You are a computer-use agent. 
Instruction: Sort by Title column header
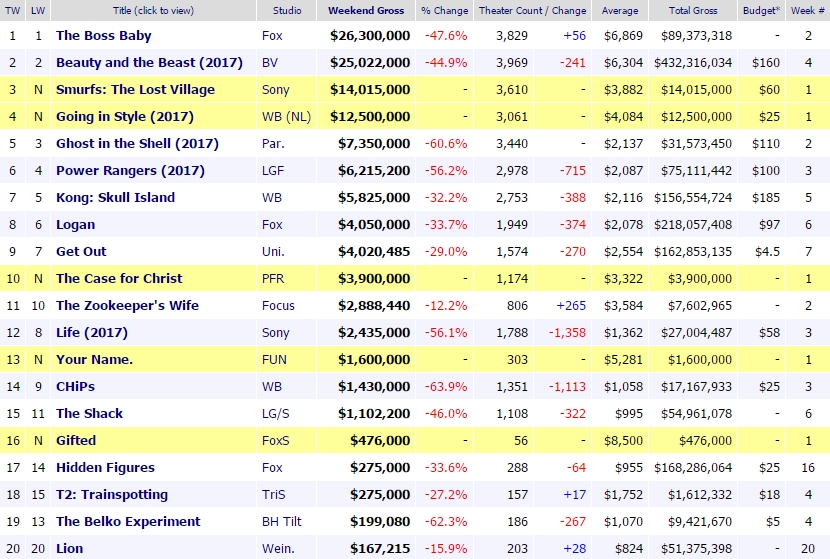point(154,11)
